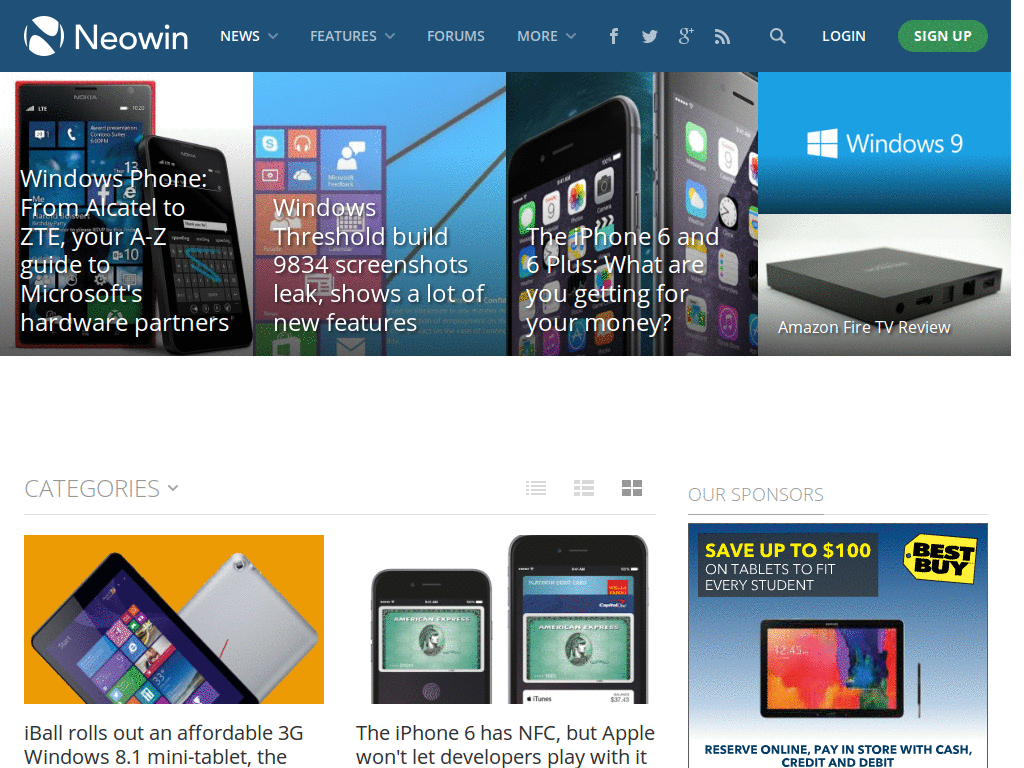Open the Amazon Fire TV Review

884,285
